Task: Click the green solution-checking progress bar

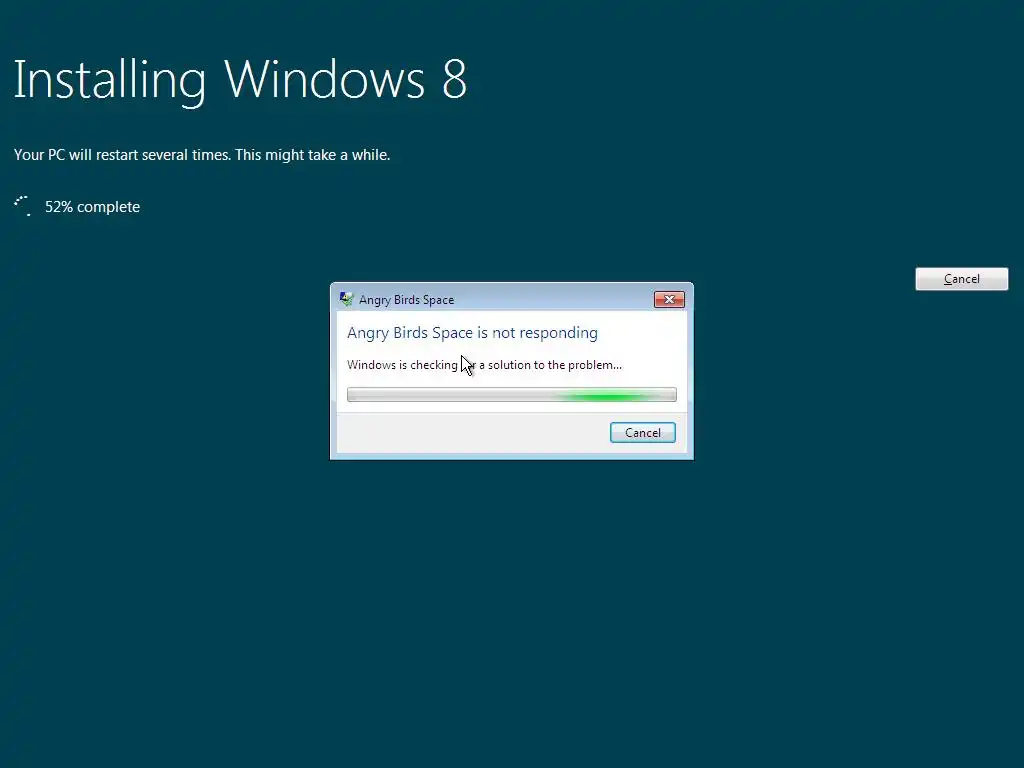Action: [511, 394]
